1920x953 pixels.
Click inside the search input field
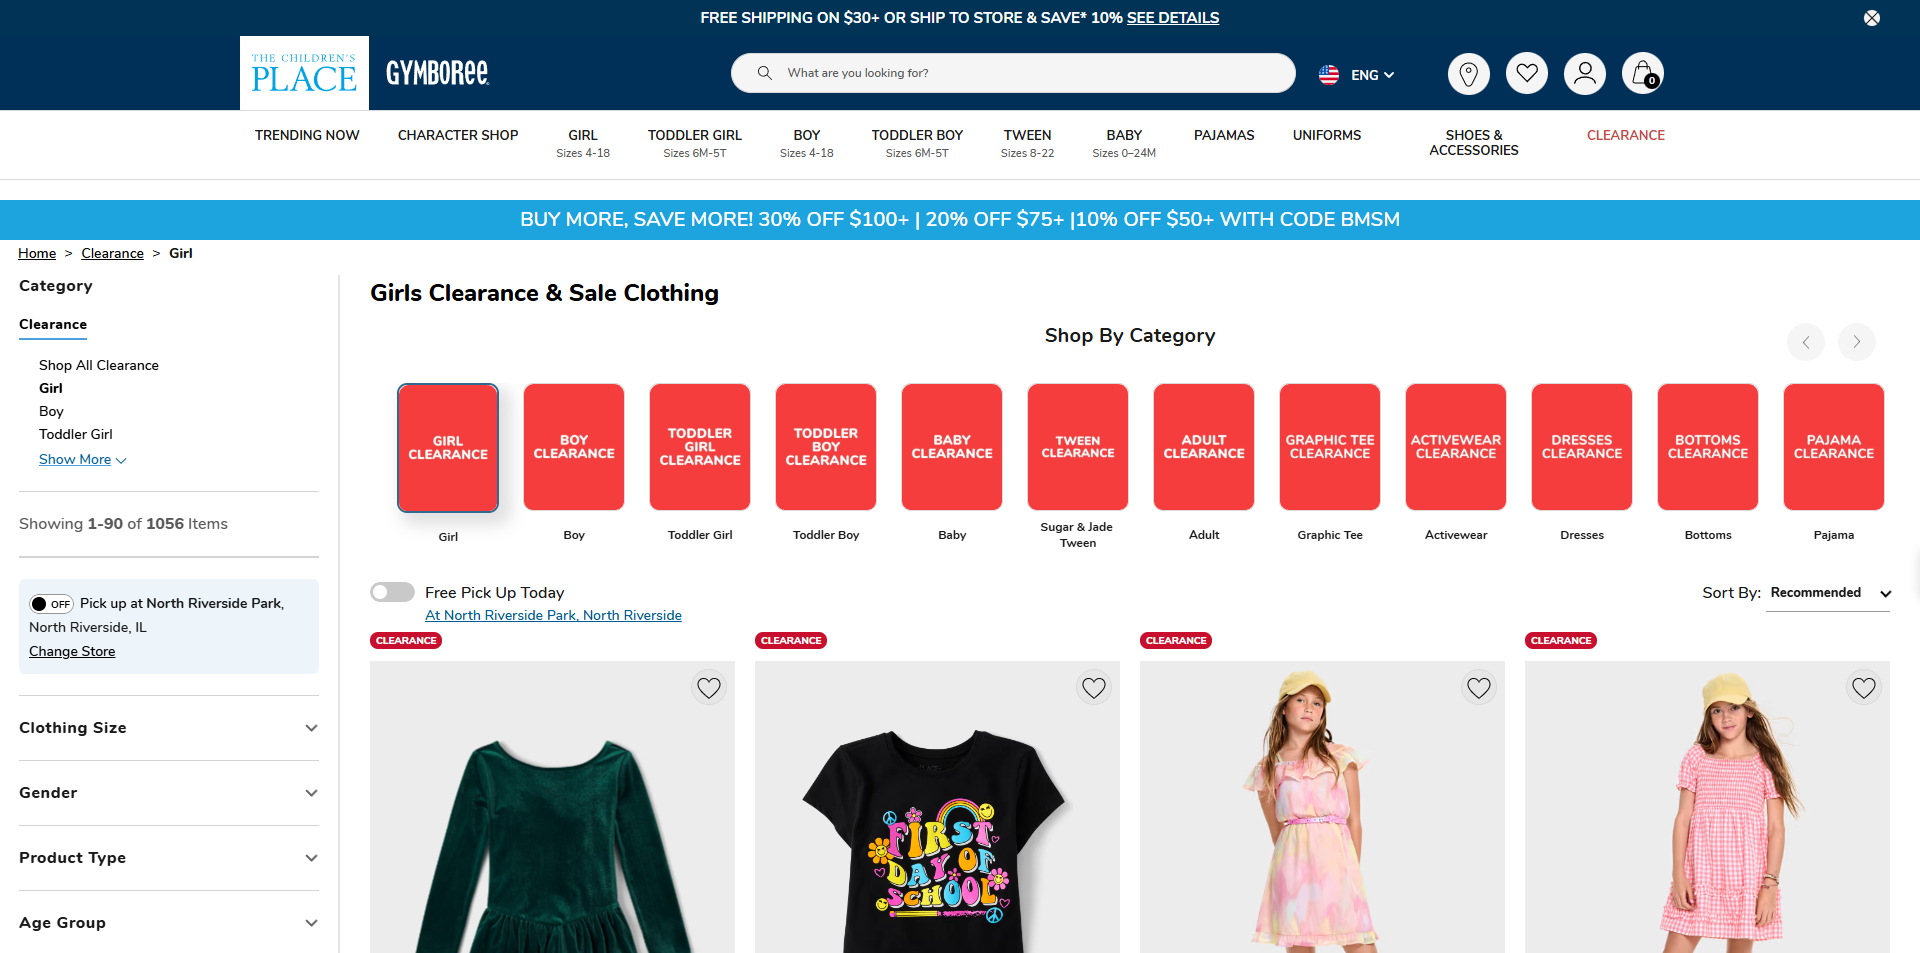1000,72
